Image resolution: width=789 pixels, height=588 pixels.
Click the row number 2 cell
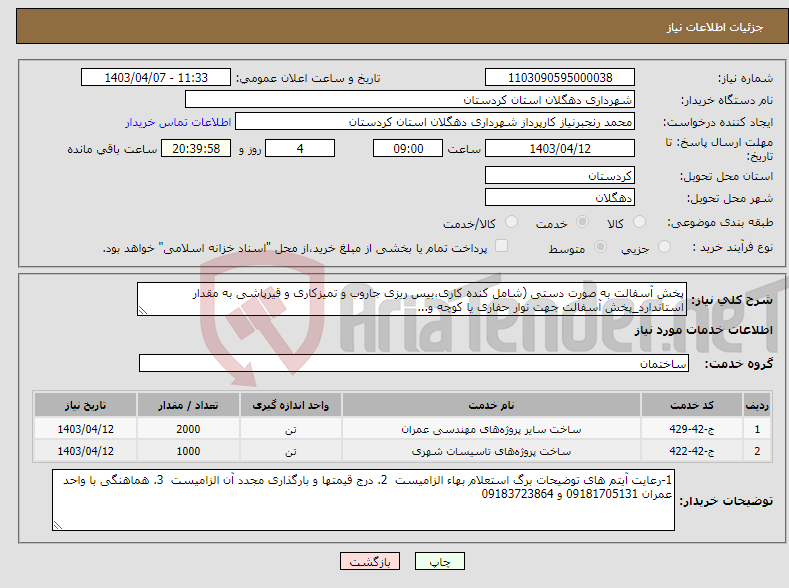pos(757,451)
